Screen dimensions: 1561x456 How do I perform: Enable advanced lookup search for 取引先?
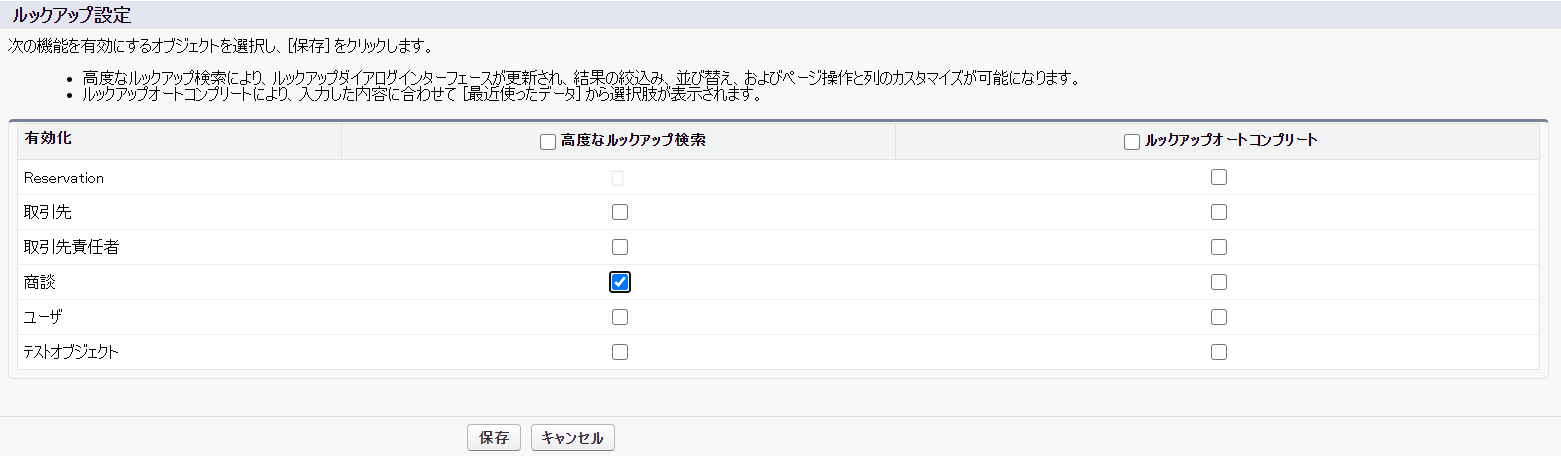tap(620, 212)
